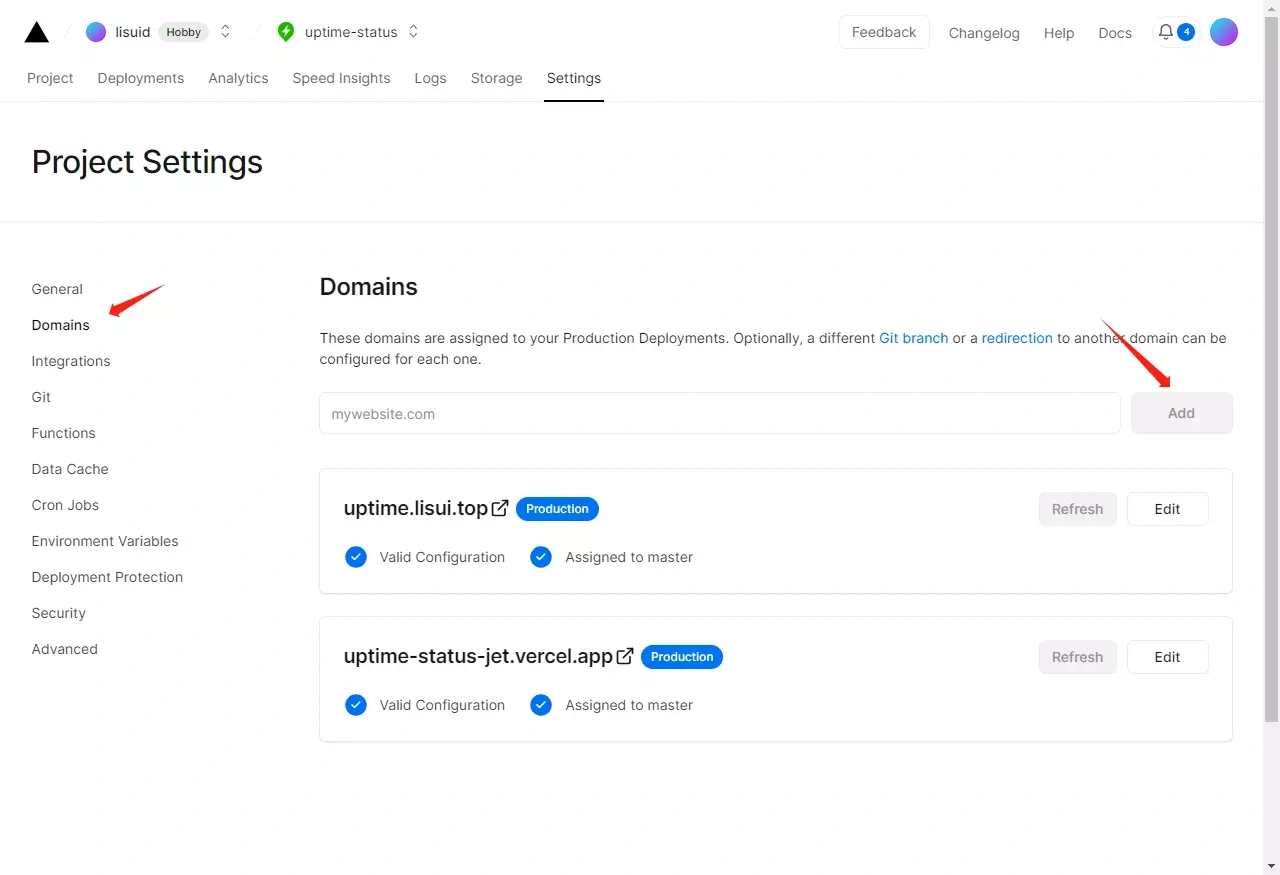Click the page vertical scrollbar thumb
The image size is (1280, 875).
pyautogui.click(x=1271, y=370)
